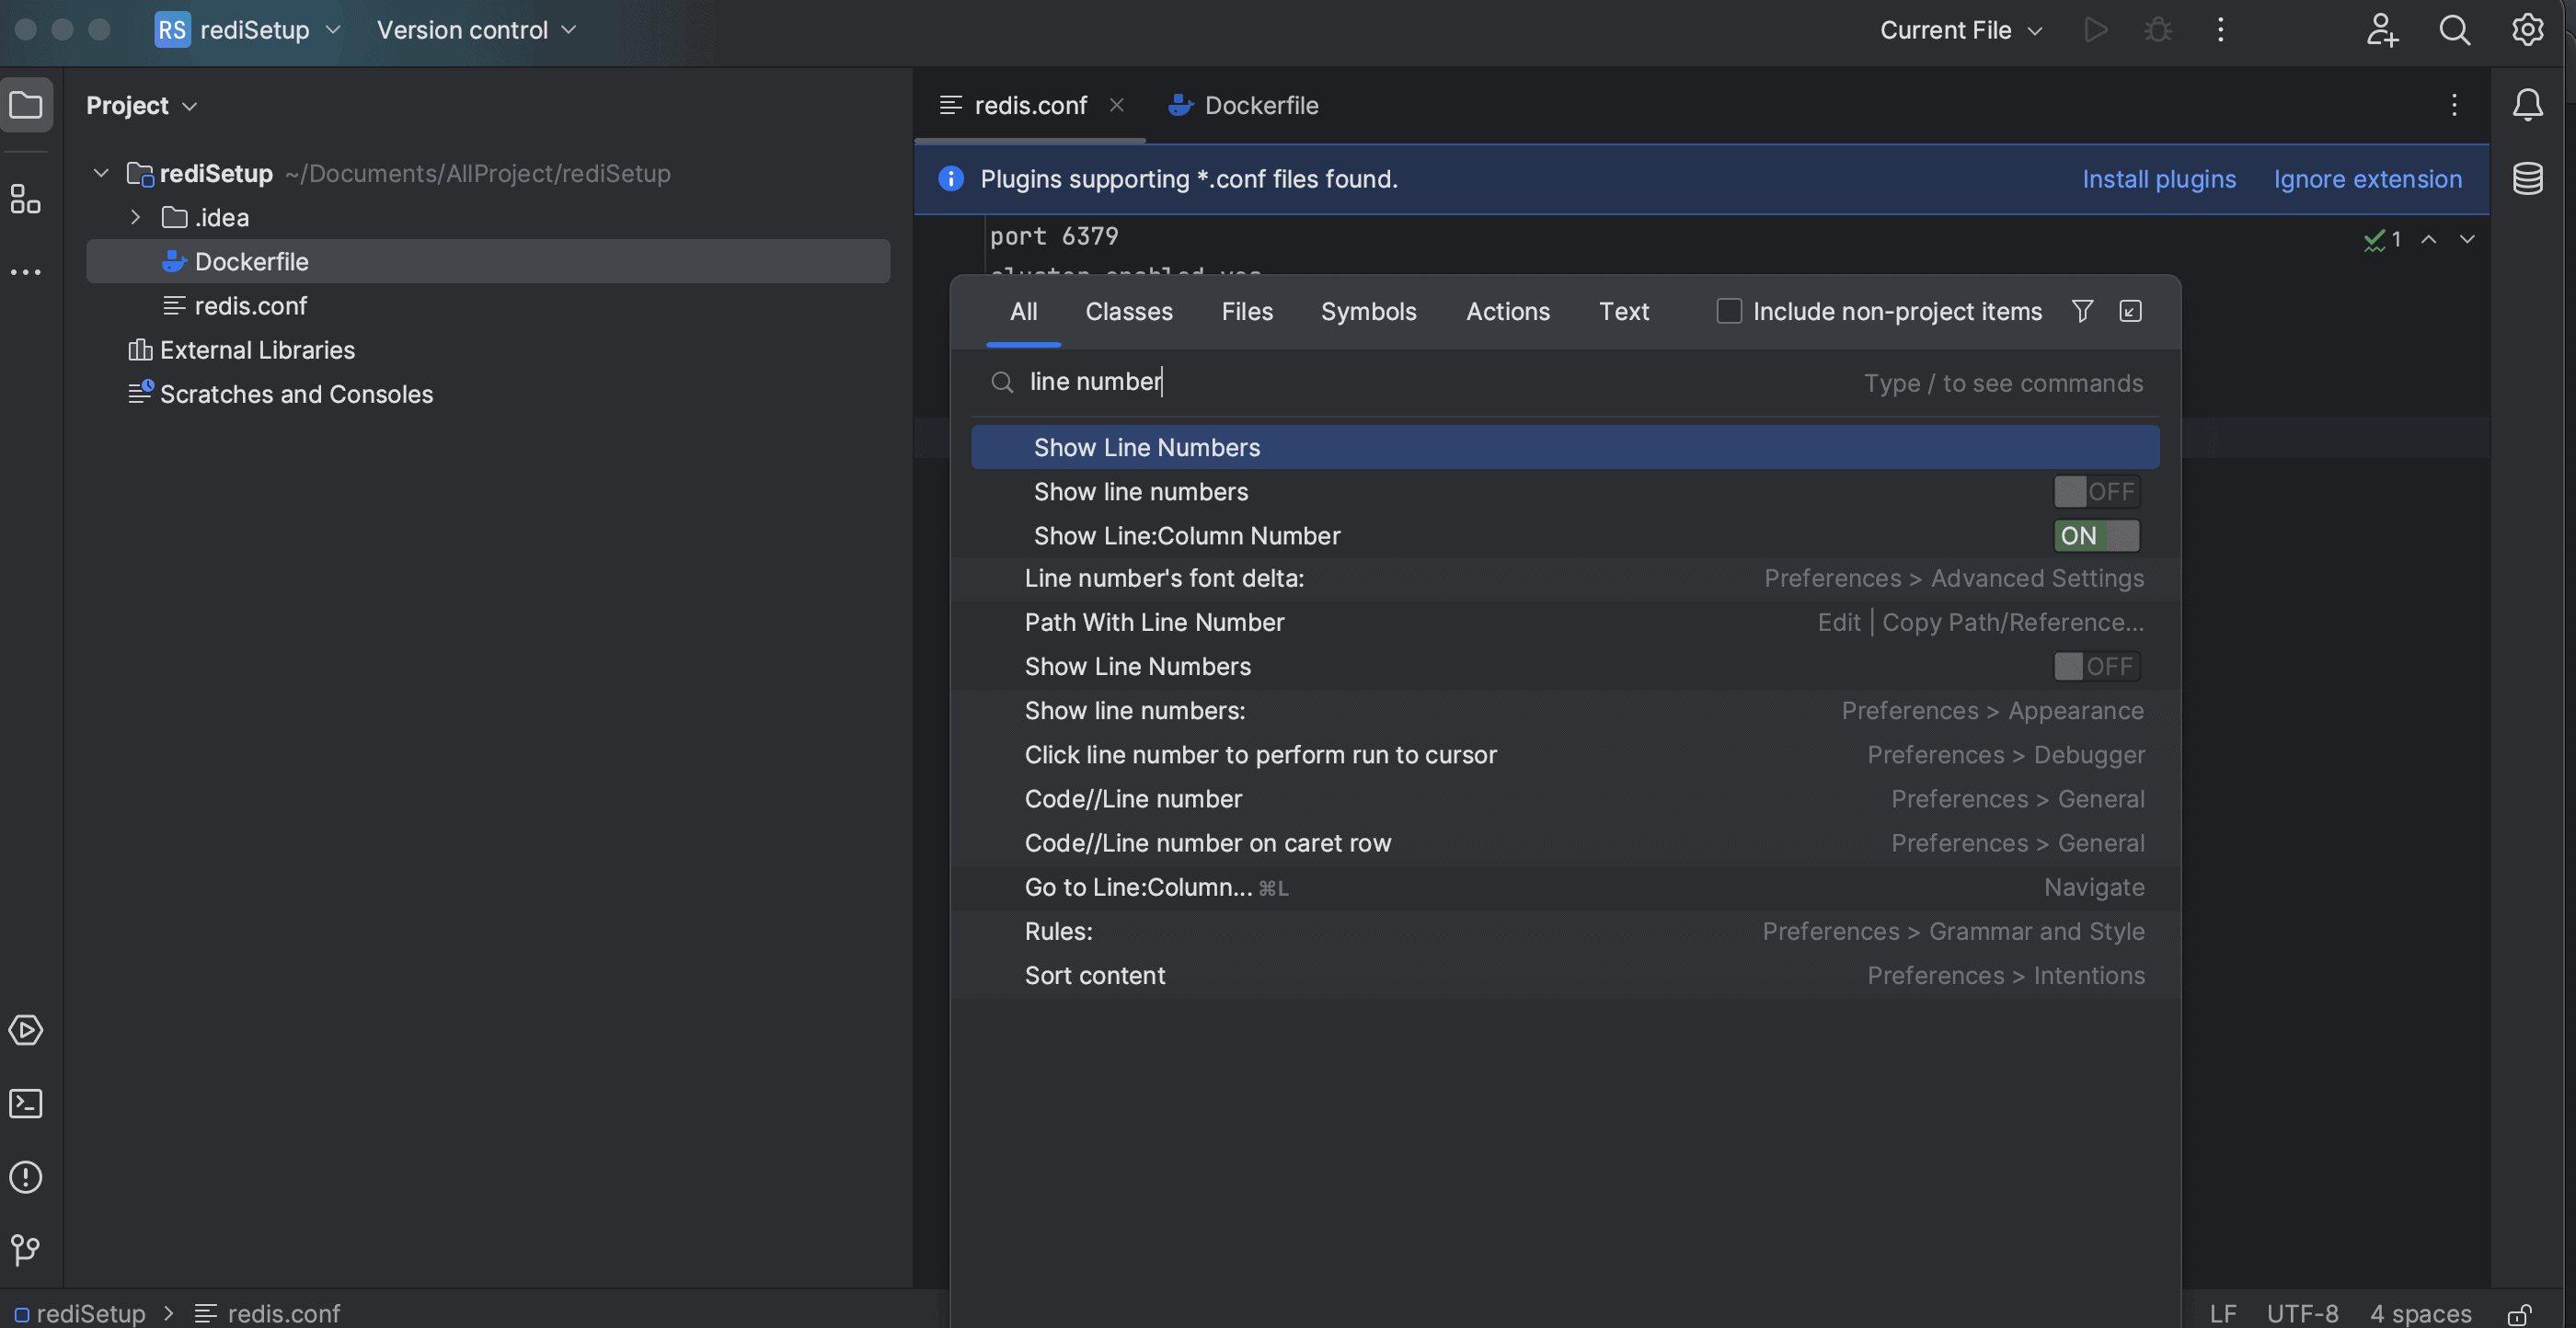The height and width of the screenshot is (1328, 2576).
Task: Click the 4 spaces indent widget
Action: [2420, 1314]
